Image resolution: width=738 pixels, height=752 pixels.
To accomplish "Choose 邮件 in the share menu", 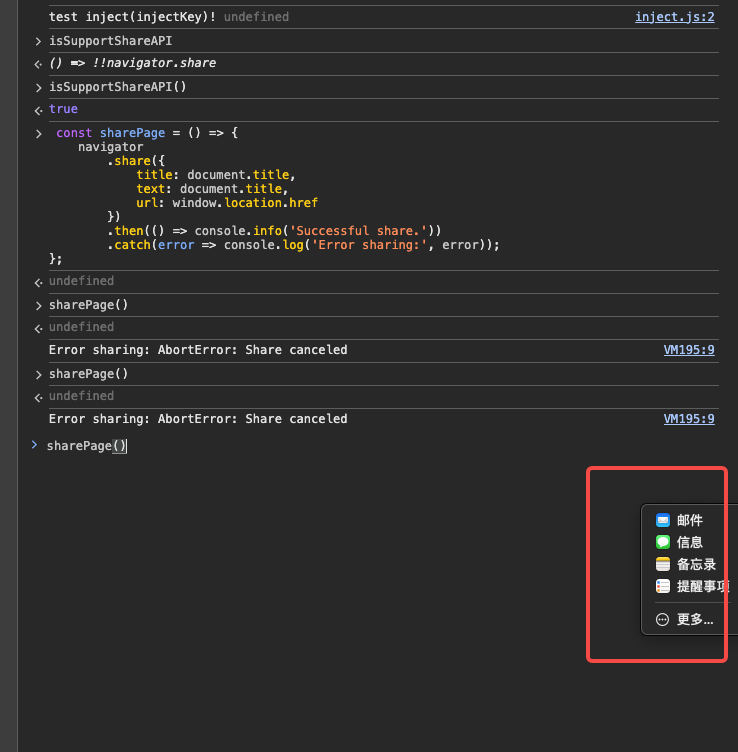I will pyautogui.click(x=690, y=520).
